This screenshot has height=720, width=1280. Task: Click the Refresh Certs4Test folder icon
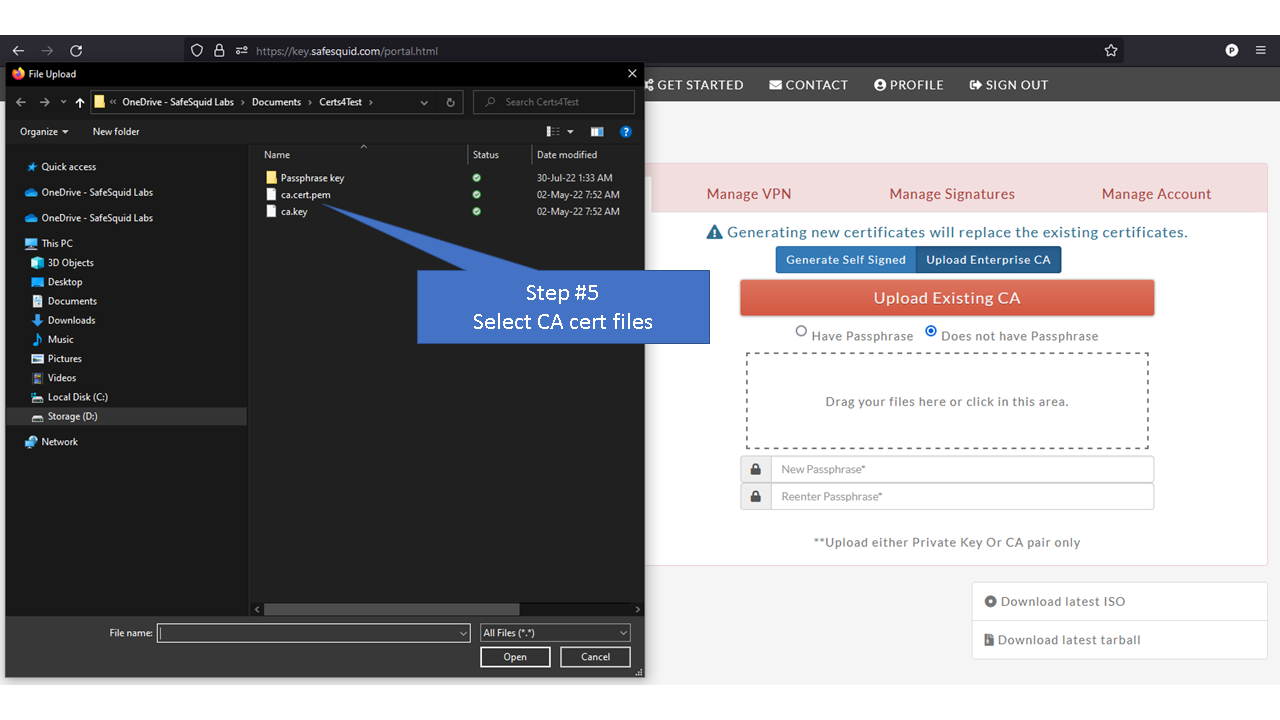tap(449, 102)
